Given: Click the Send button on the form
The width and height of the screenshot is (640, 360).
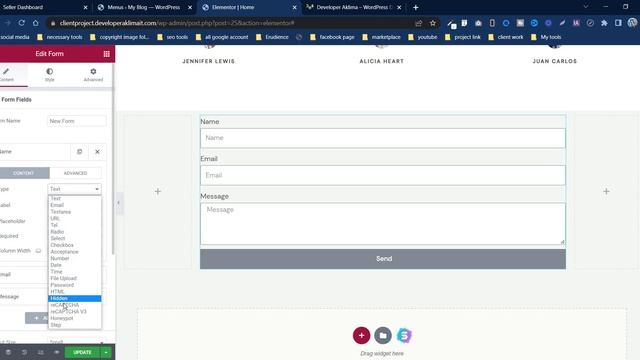Looking at the screenshot, I should pos(383,259).
